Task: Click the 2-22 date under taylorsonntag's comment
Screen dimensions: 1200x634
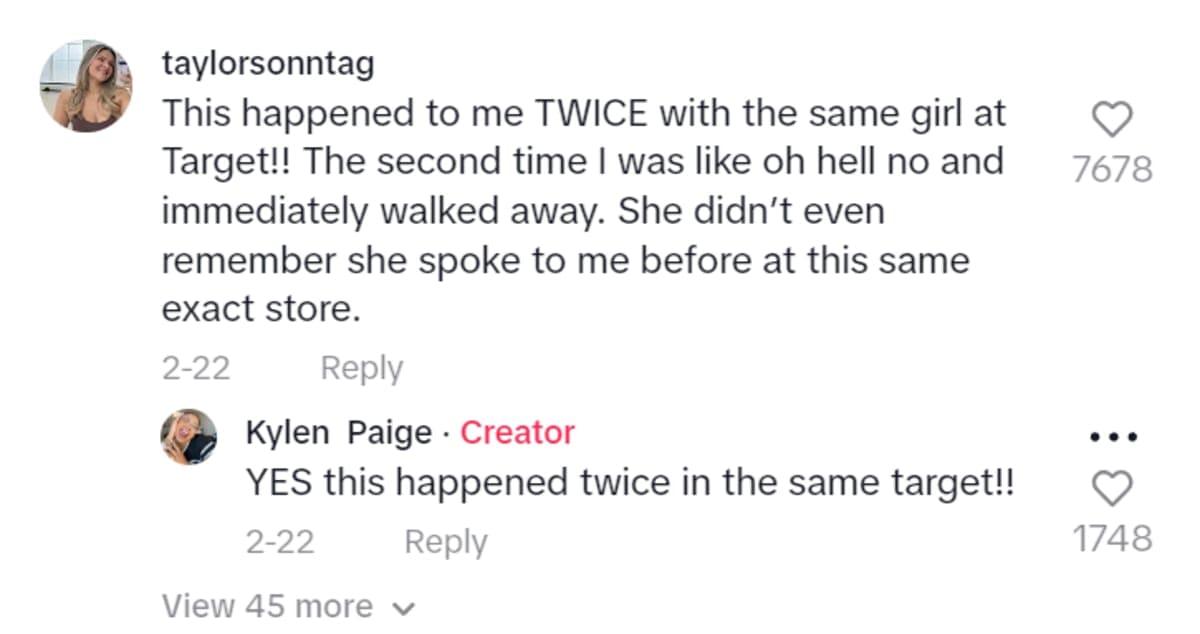Action: point(196,369)
